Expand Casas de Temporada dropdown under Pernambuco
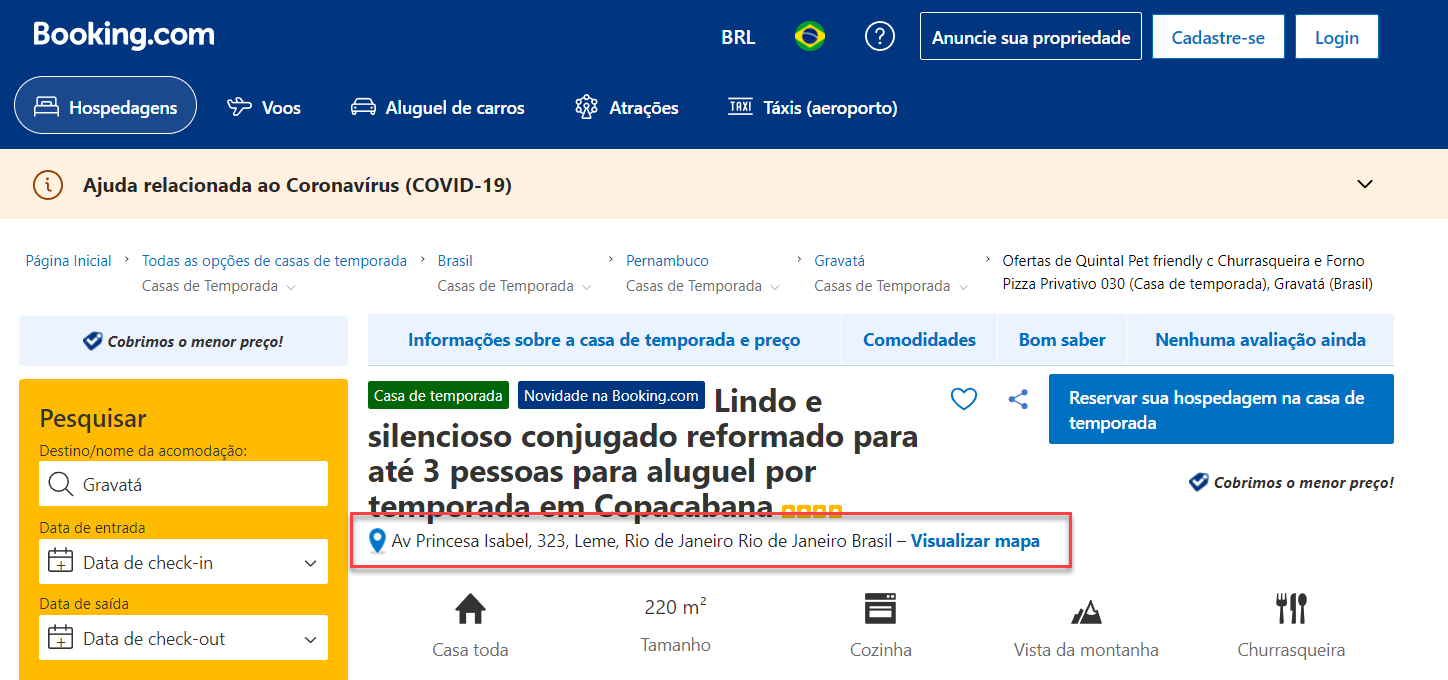Viewport: 1448px width, 680px height. click(x=703, y=286)
